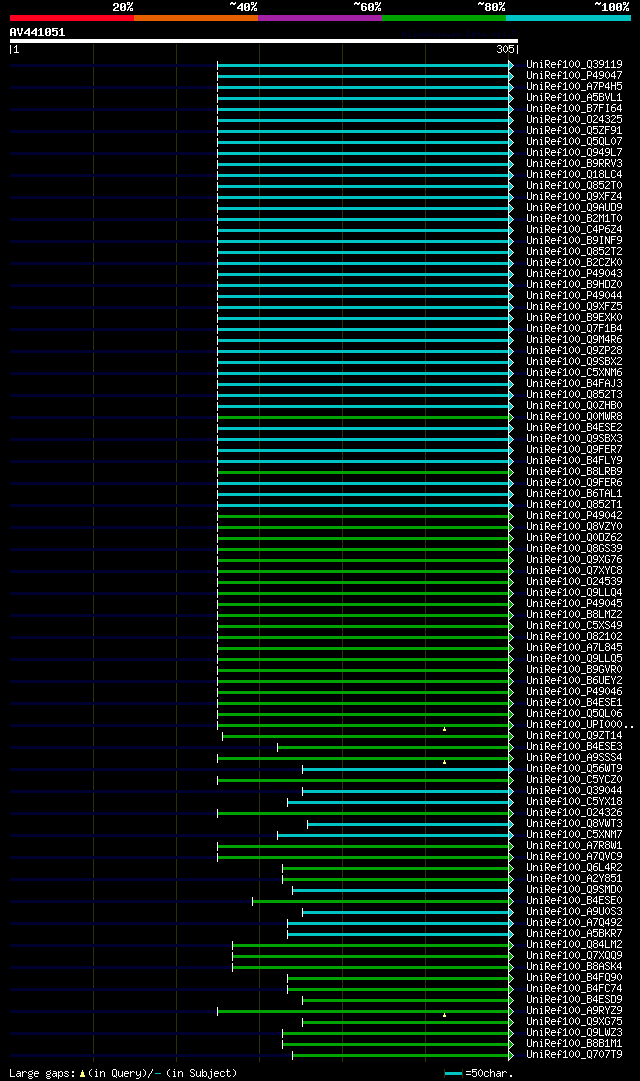Image resolution: width=640 pixels, height=1081 pixels.
Task: Select the purple ~60% legend segment
Action: 320,18
